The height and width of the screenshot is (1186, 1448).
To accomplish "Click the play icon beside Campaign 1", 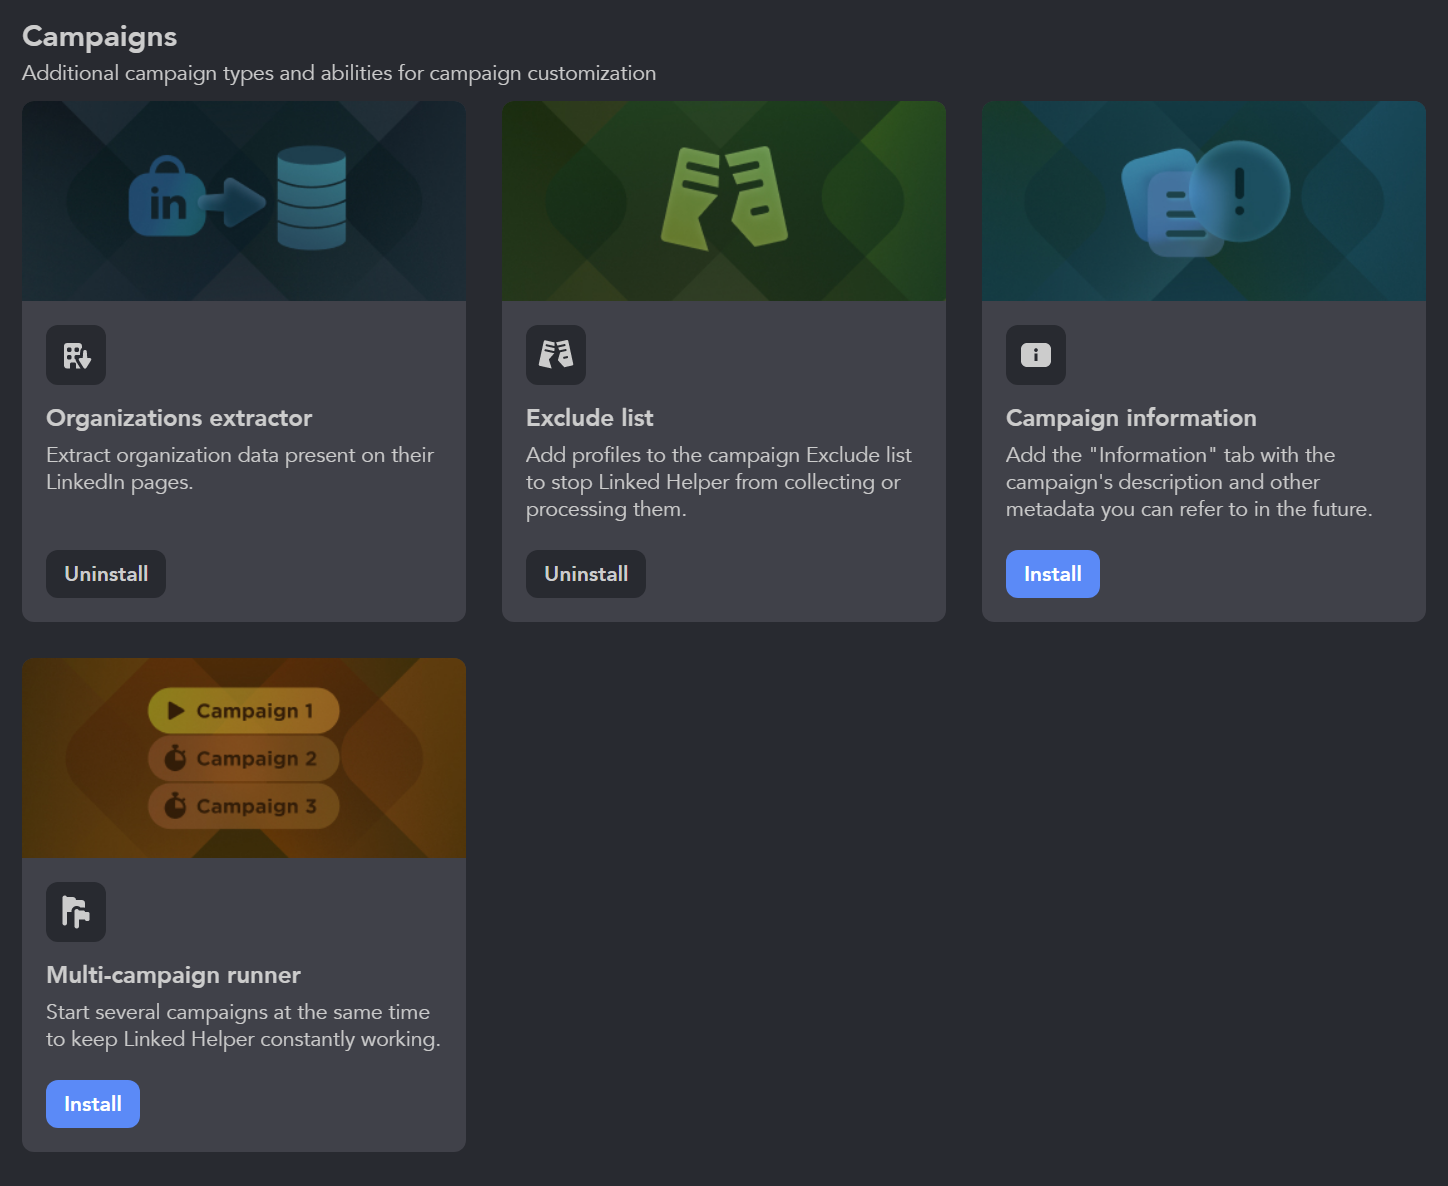I will pos(174,711).
